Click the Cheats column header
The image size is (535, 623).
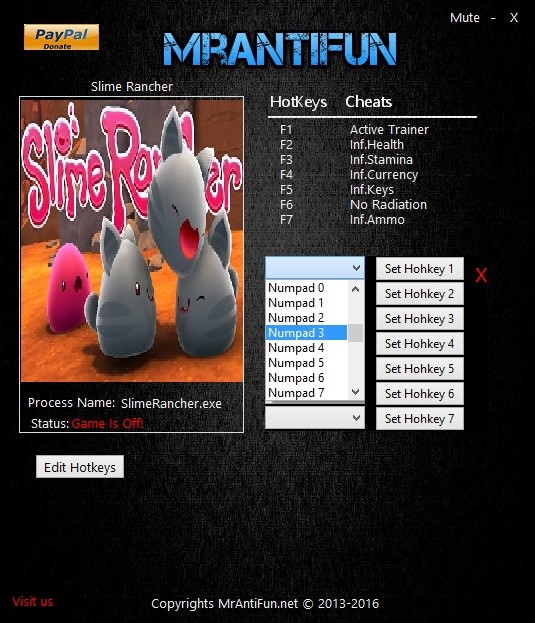pos(369,102)
